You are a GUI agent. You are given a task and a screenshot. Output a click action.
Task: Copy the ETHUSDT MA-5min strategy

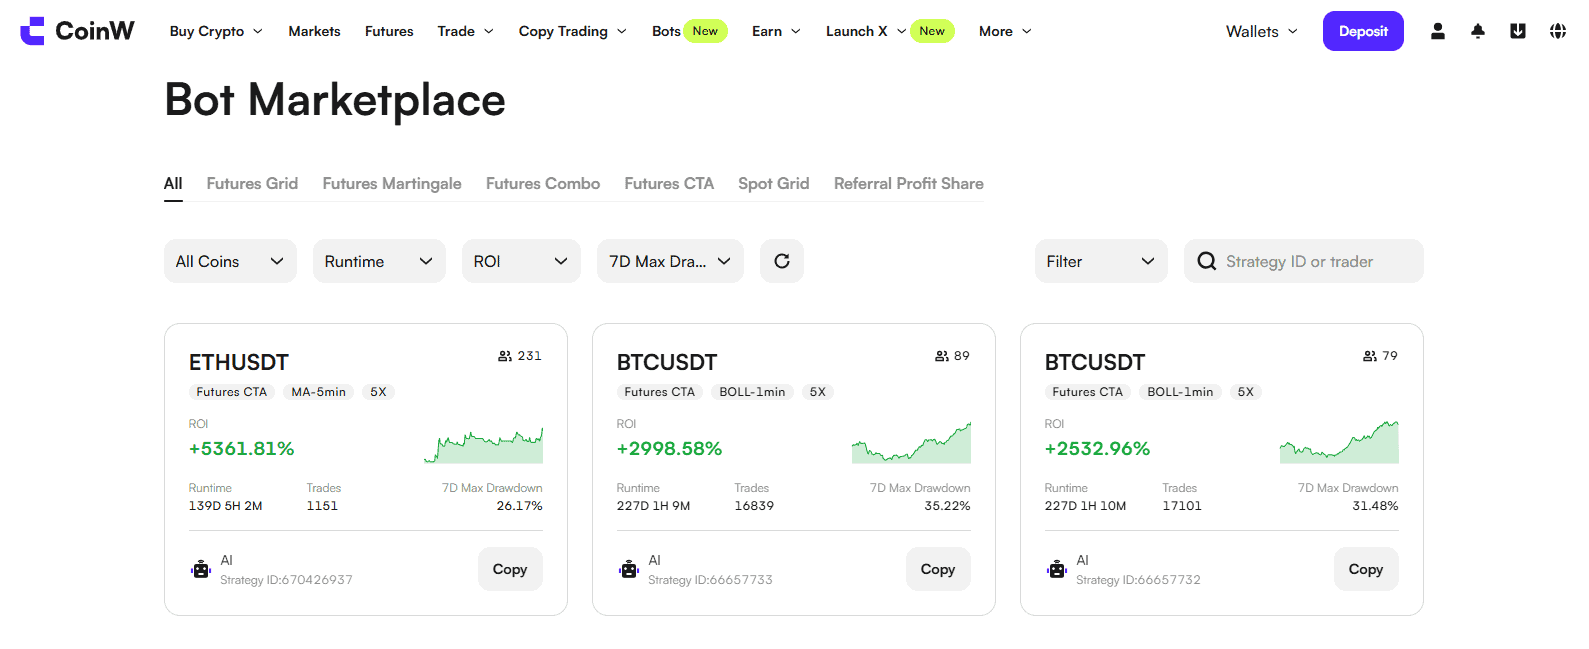point(510,569)
